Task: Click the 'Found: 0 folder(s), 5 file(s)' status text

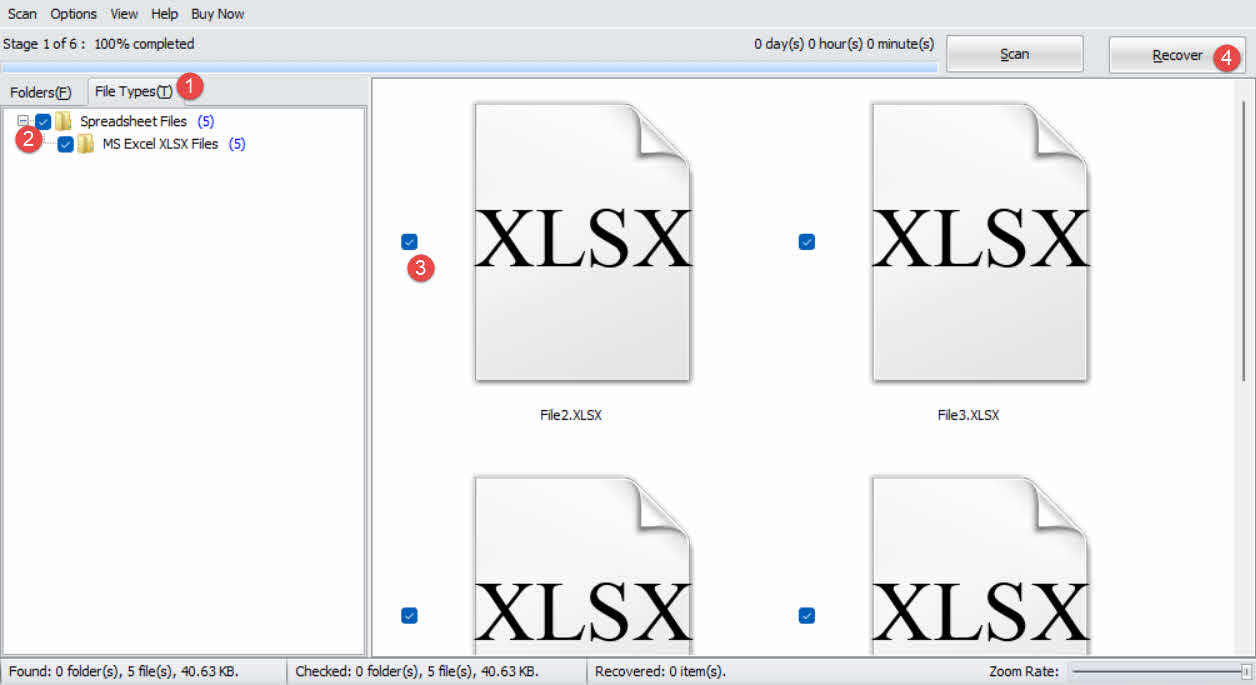Action: click(124, 671)
